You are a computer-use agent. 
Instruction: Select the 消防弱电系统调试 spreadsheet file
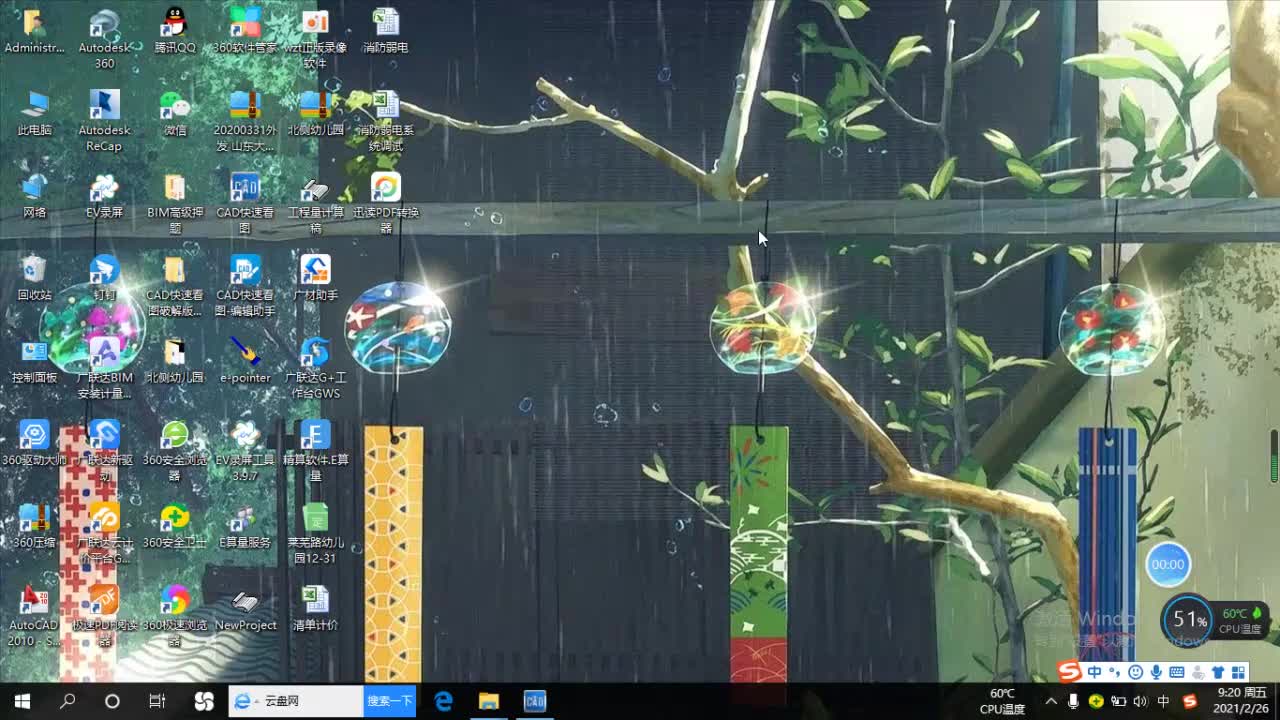pyautogui.click(x=386, y=121)
